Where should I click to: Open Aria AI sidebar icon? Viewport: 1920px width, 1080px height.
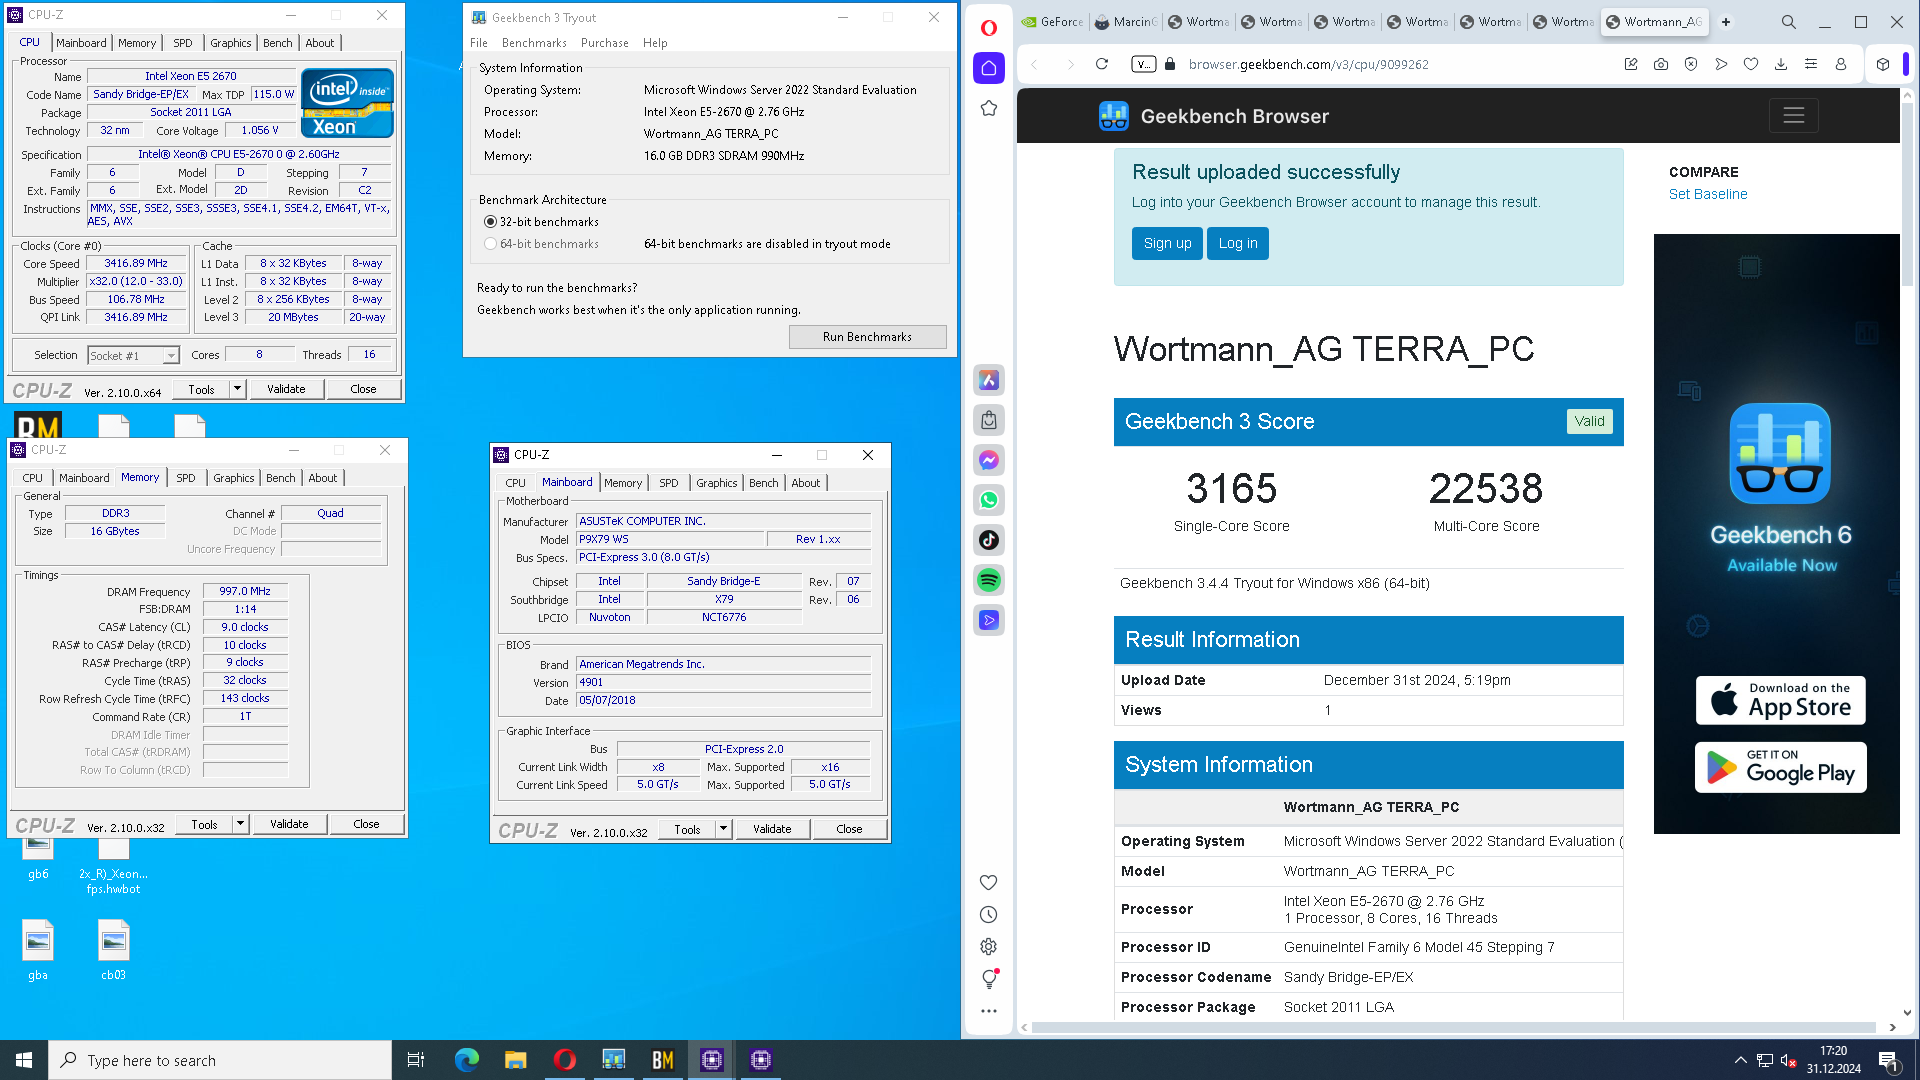pos(989,380)
